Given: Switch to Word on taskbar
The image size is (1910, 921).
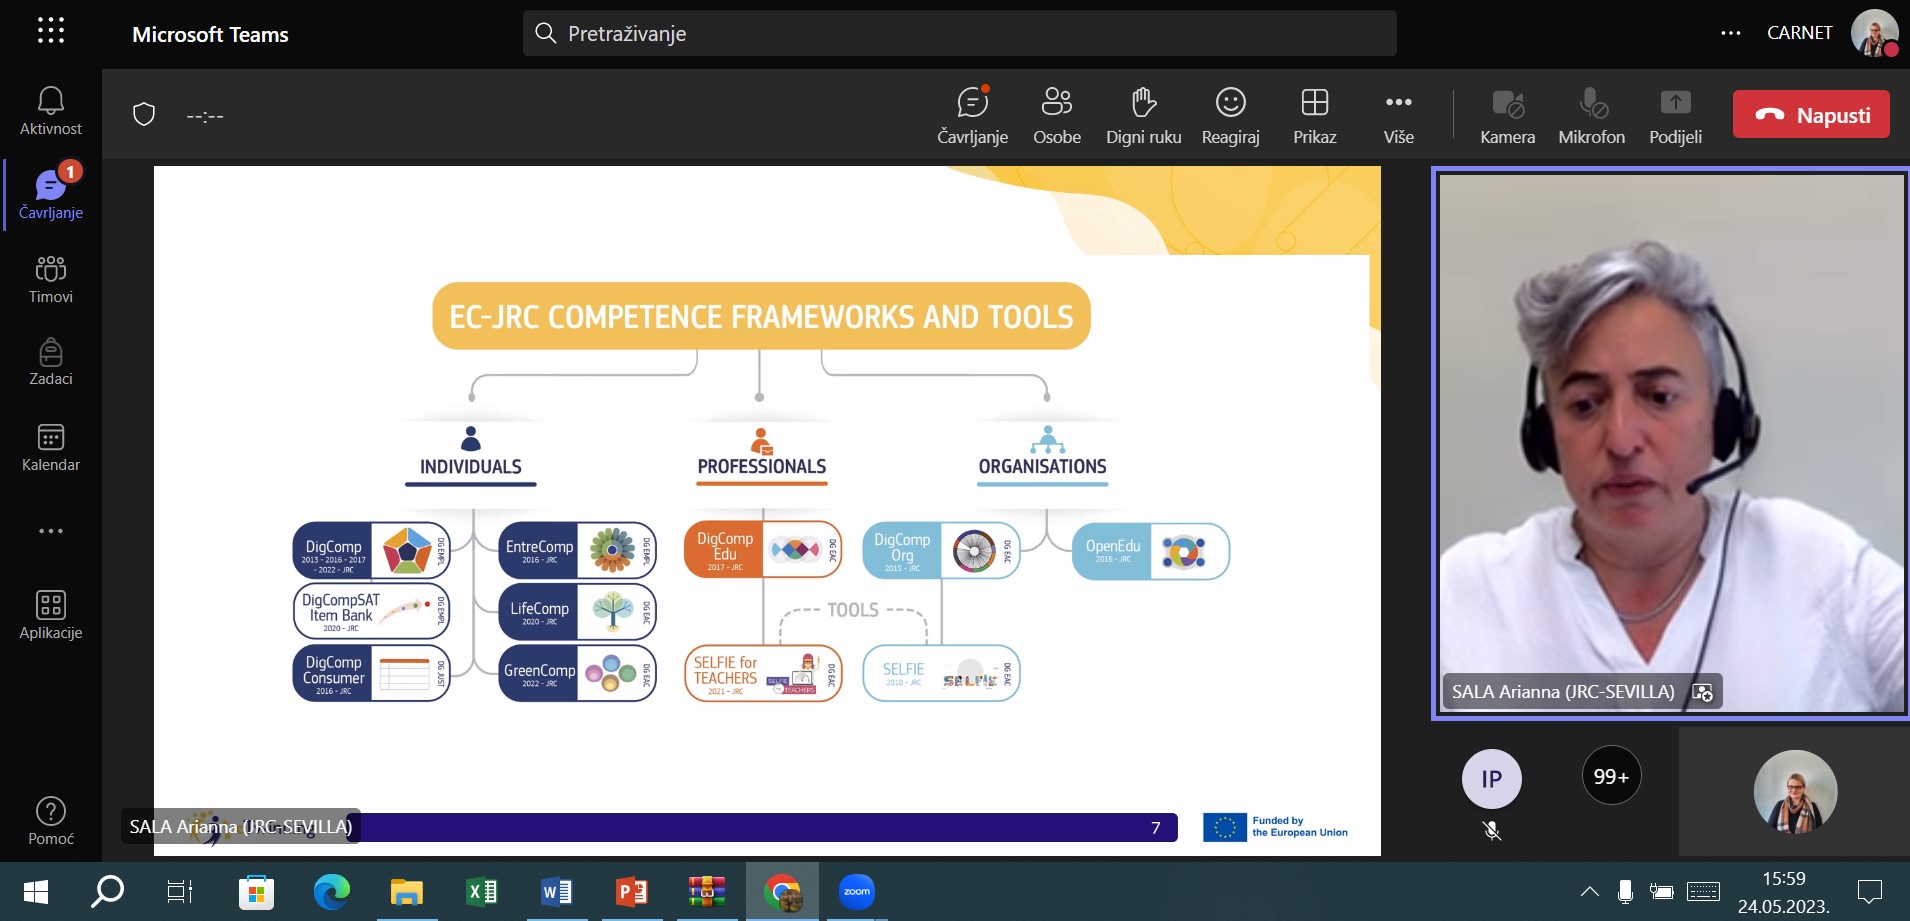Looking at the screenshot, I should (x=556, y=892).
